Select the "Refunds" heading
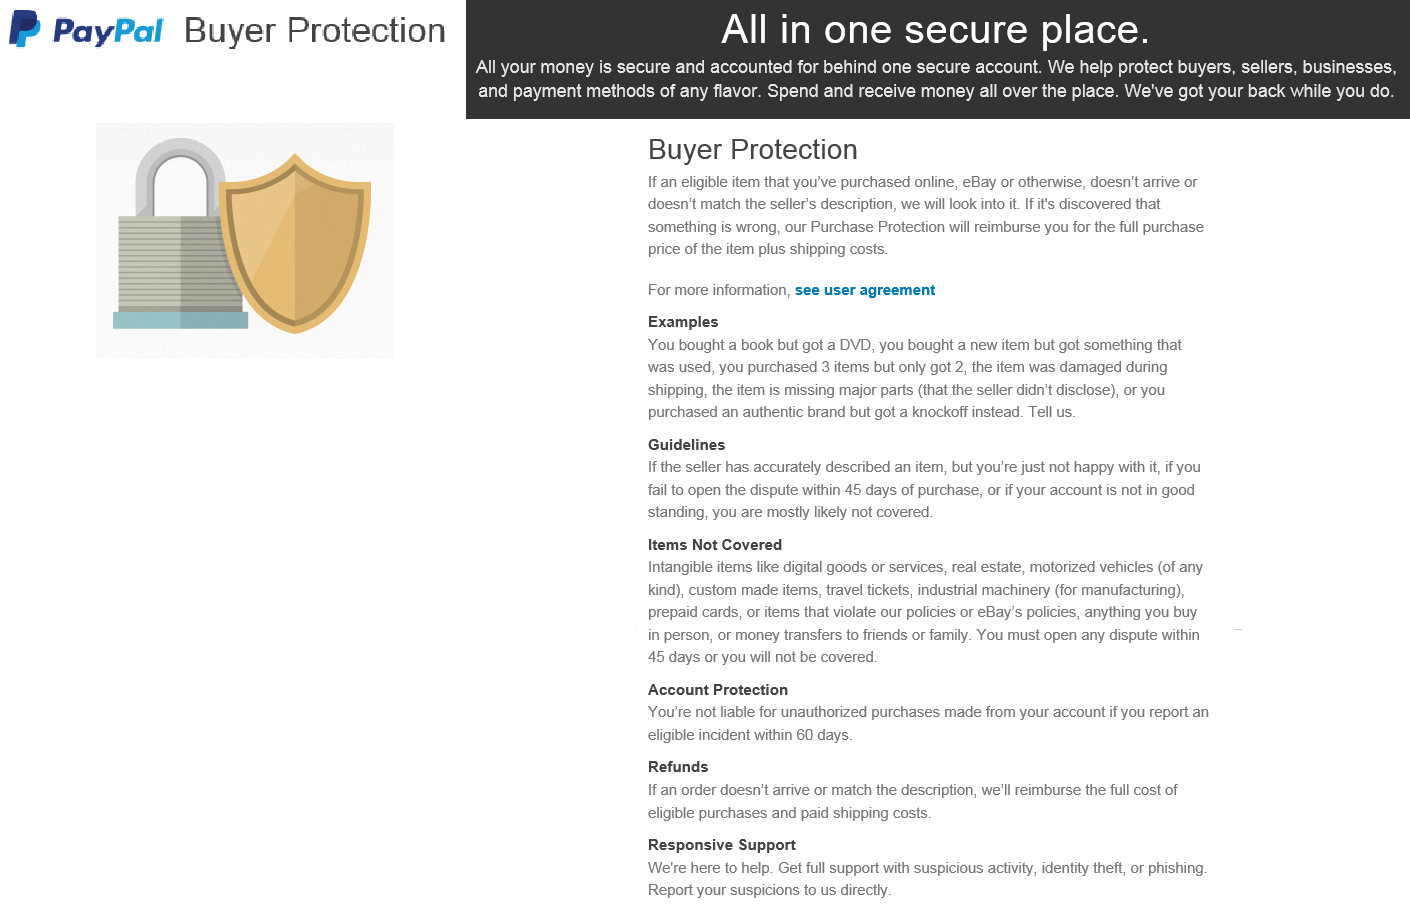Viewport: 1410px width, 914px height. tap(677, 767)
